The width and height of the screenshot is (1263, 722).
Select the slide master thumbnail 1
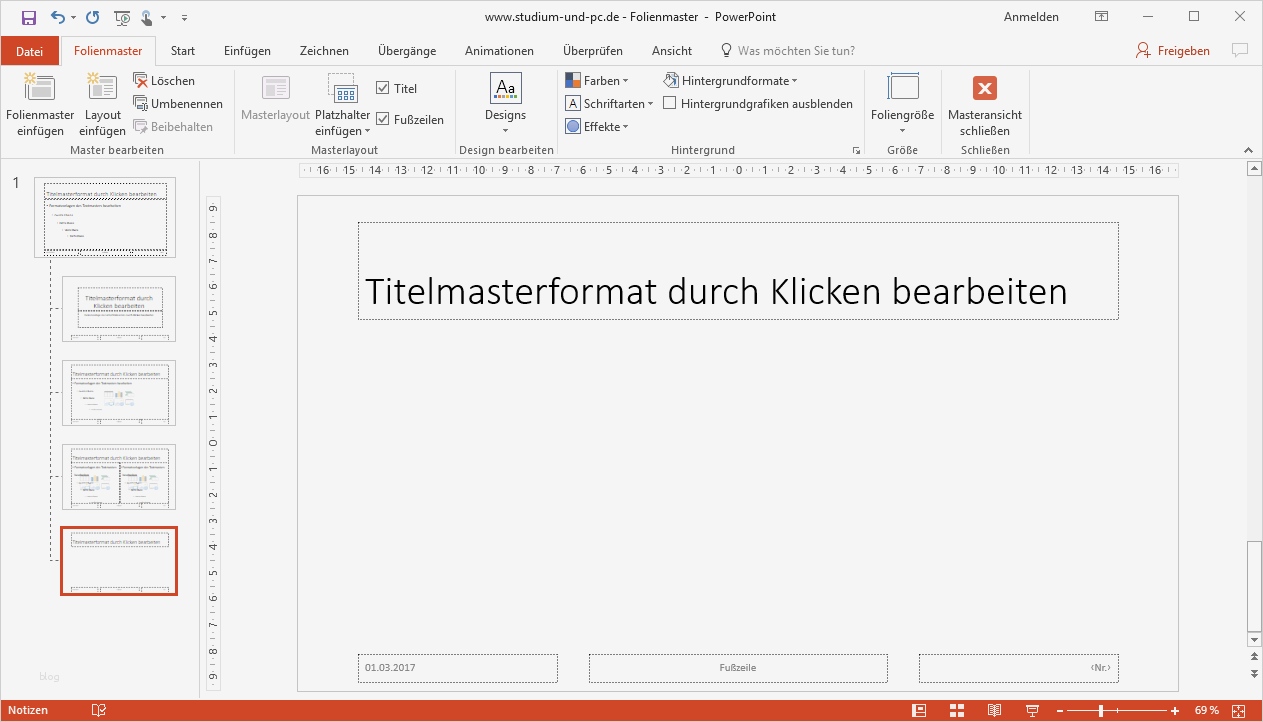(x=105, y=218)
